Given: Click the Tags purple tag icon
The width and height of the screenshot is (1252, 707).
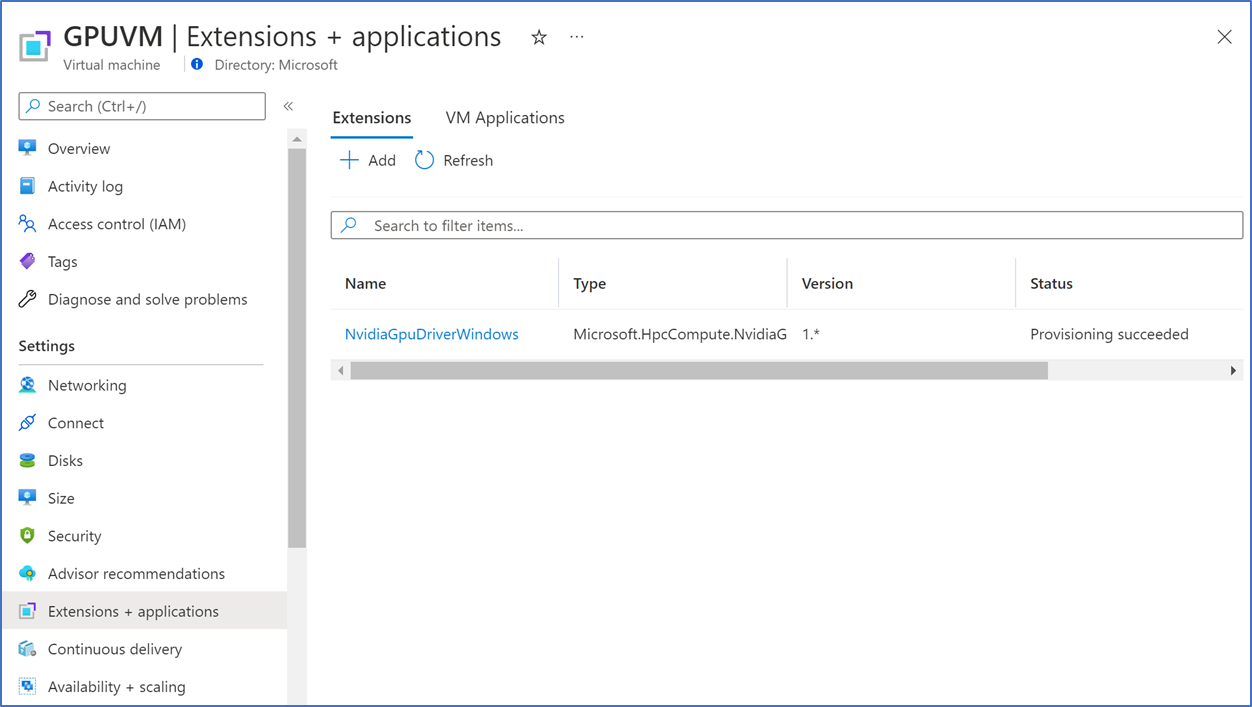Looking at the screenshot, I should click(x=28, y=261).
